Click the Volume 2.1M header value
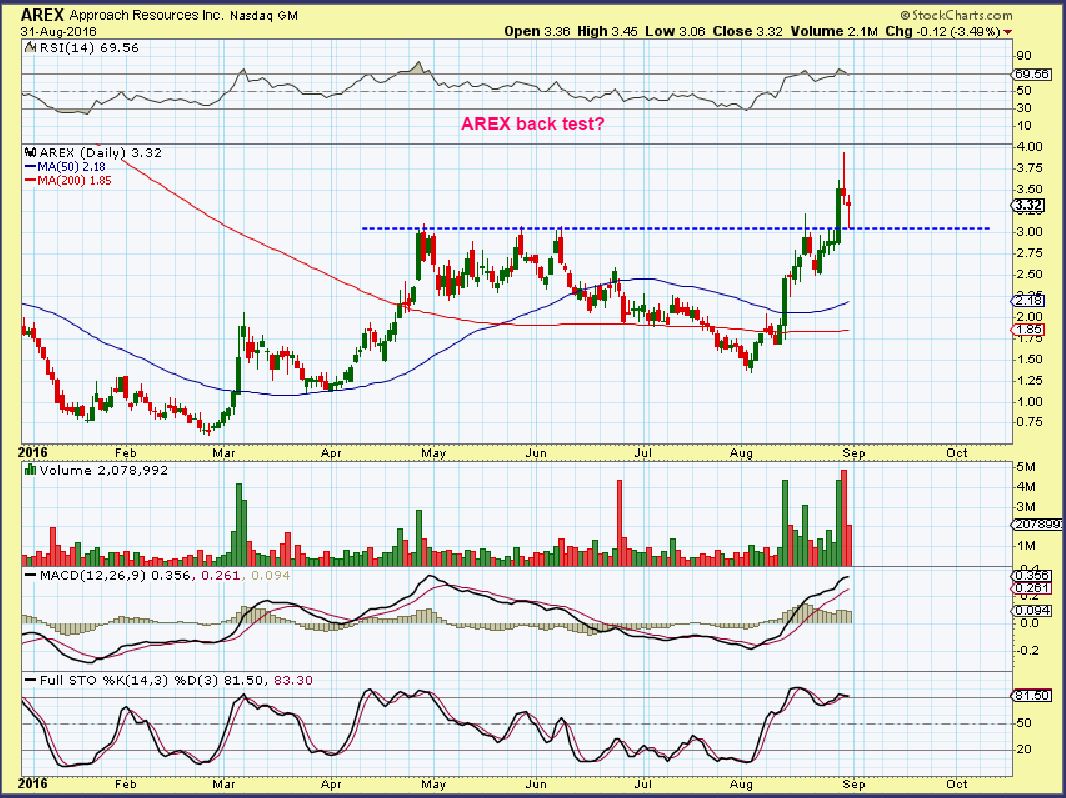This screenshot has height=798, width=1066. pos(834,31)
